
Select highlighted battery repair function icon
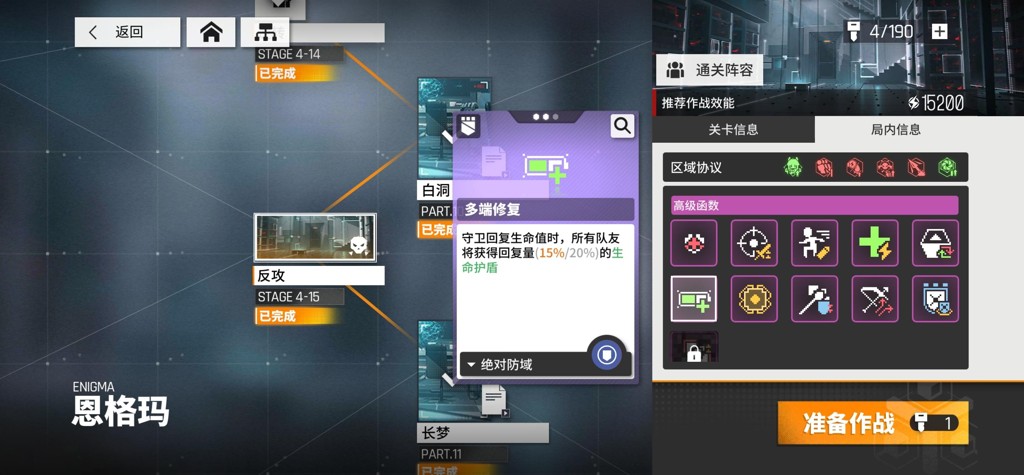click(694, 299)
